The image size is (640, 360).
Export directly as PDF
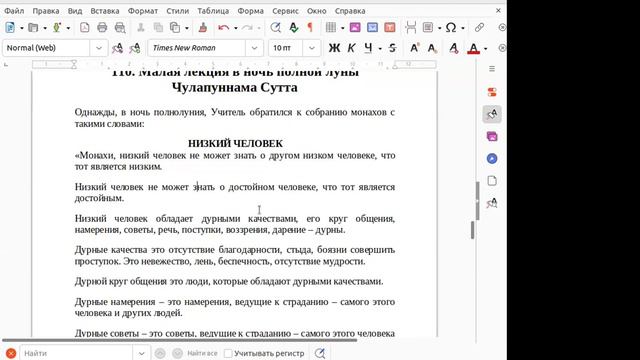point(84,27)
